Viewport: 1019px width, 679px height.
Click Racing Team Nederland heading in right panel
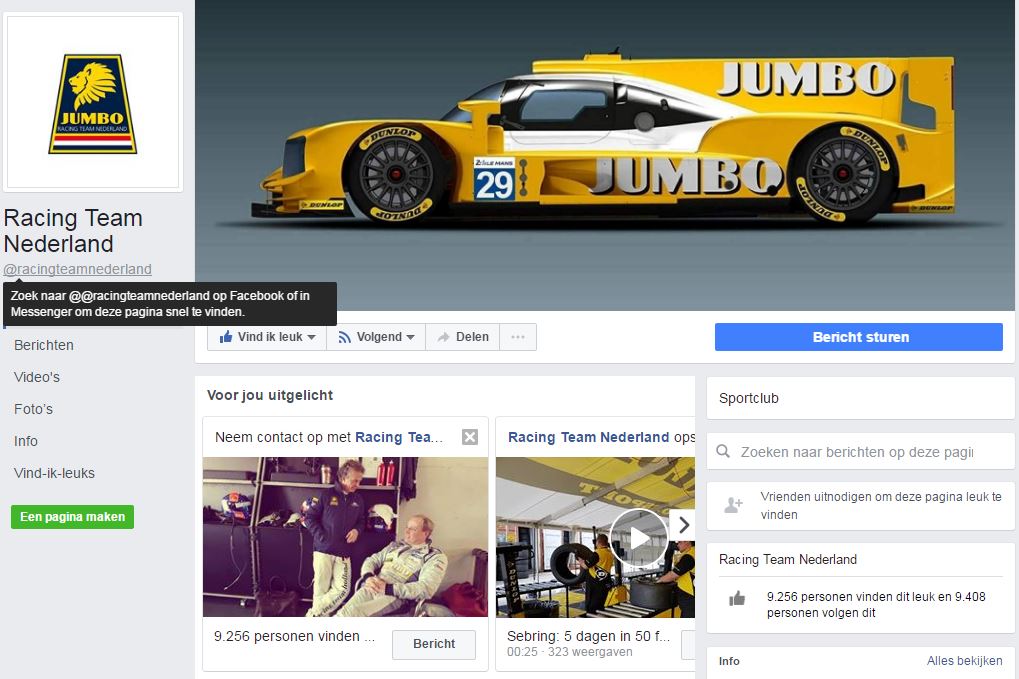[x=788, y=559]
